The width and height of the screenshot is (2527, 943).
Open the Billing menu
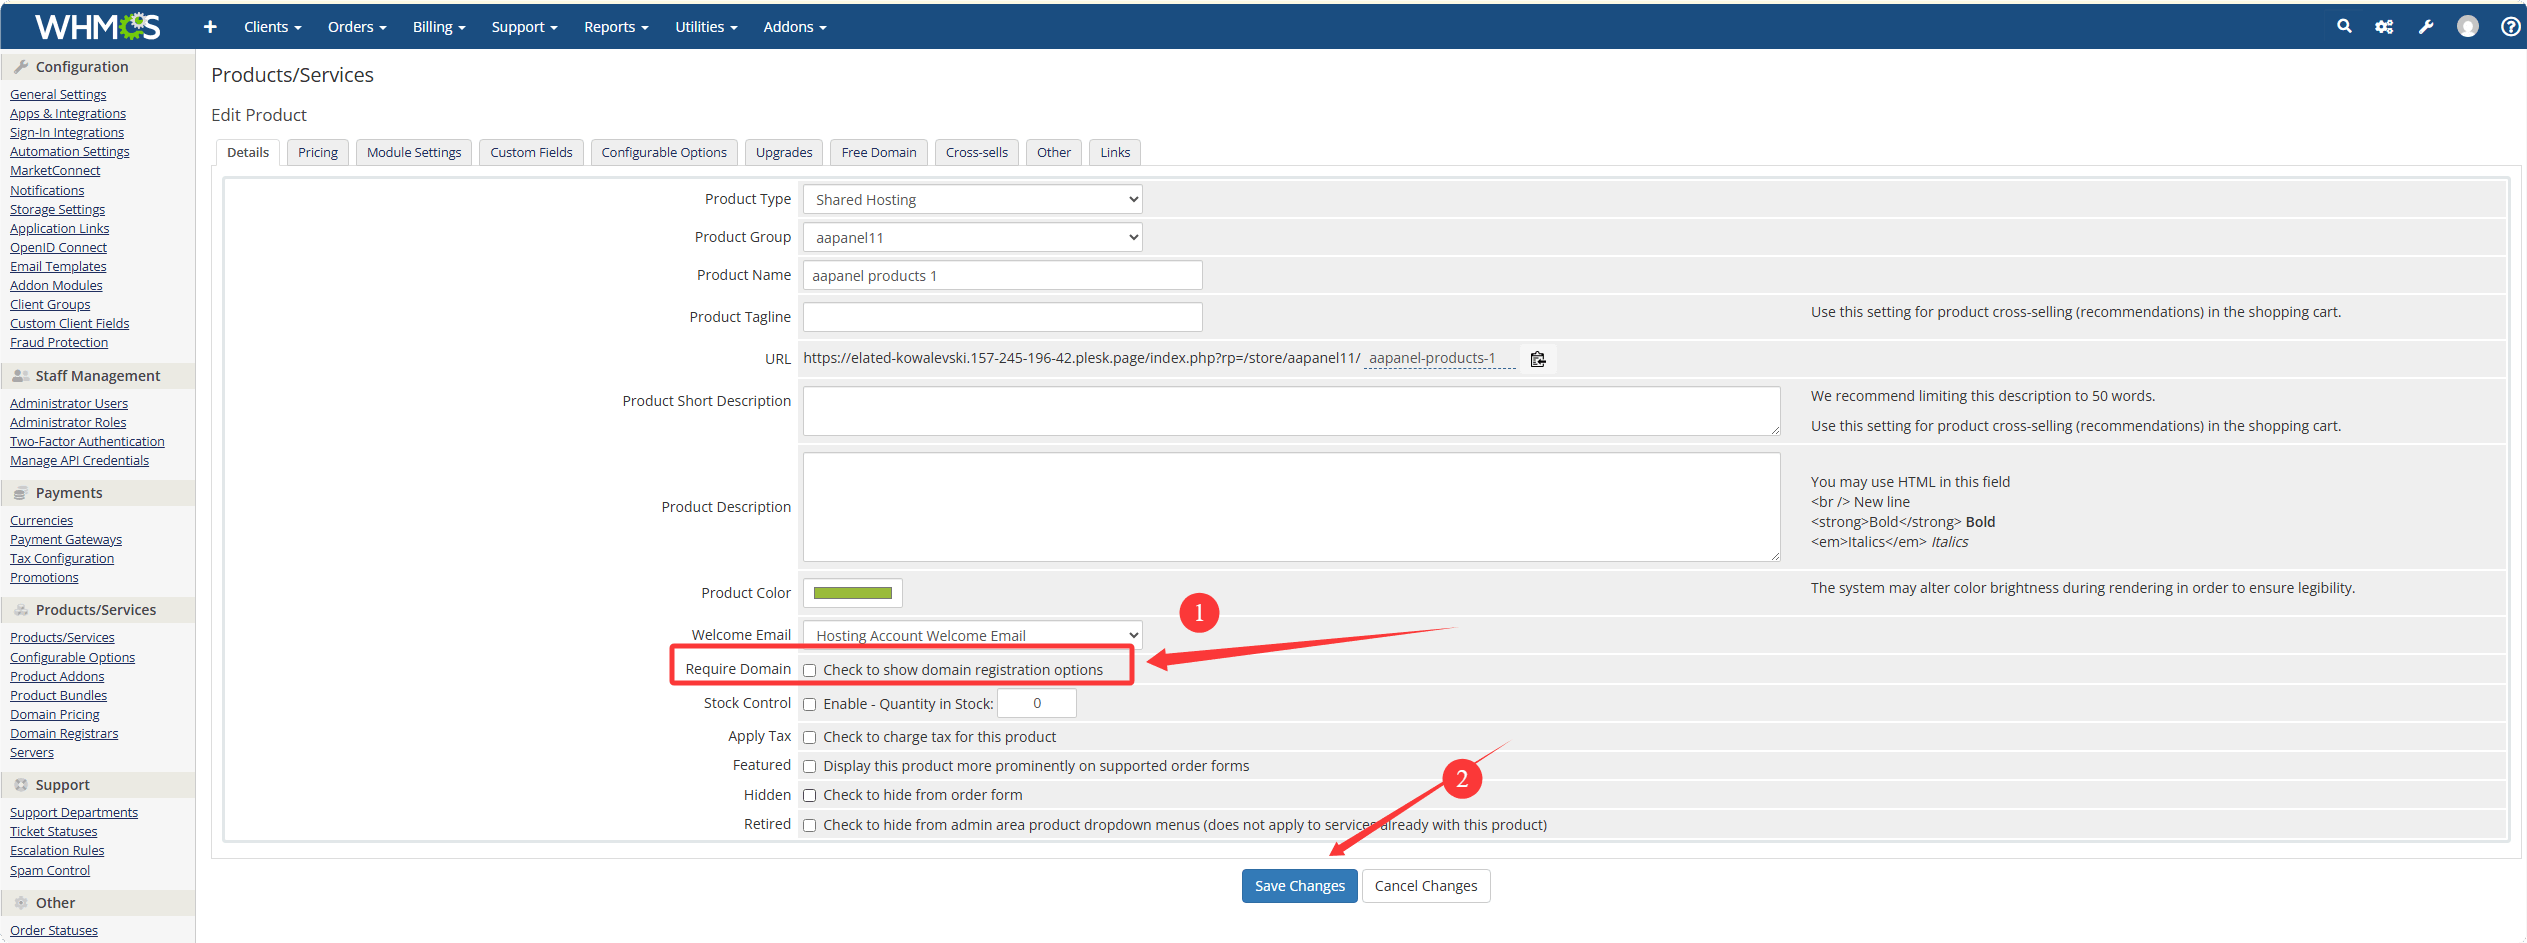point(438,27)
